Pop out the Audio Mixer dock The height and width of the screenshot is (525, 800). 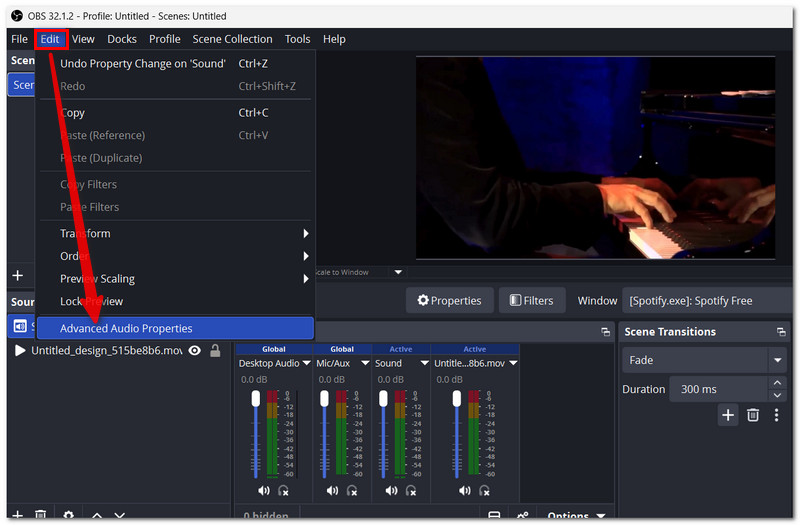click(606, 332)
